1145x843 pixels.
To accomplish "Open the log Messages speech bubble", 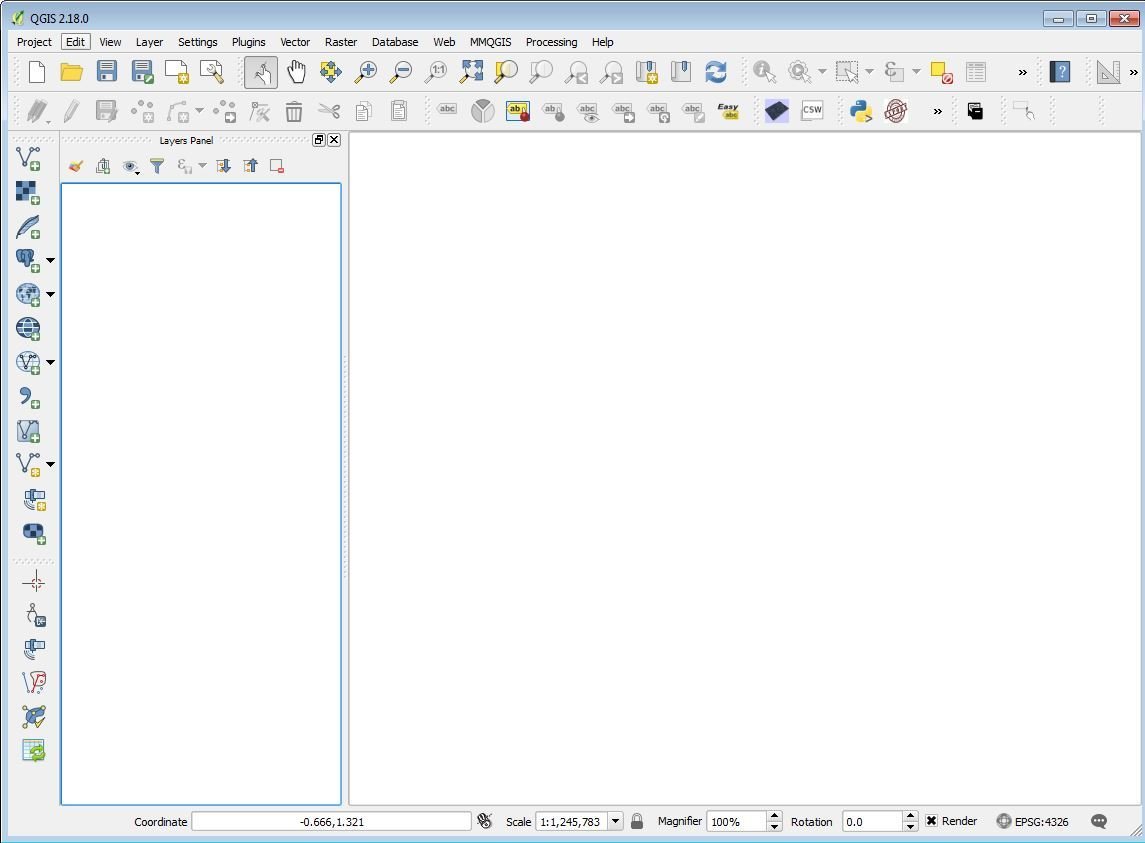I will pos(1099,821).
